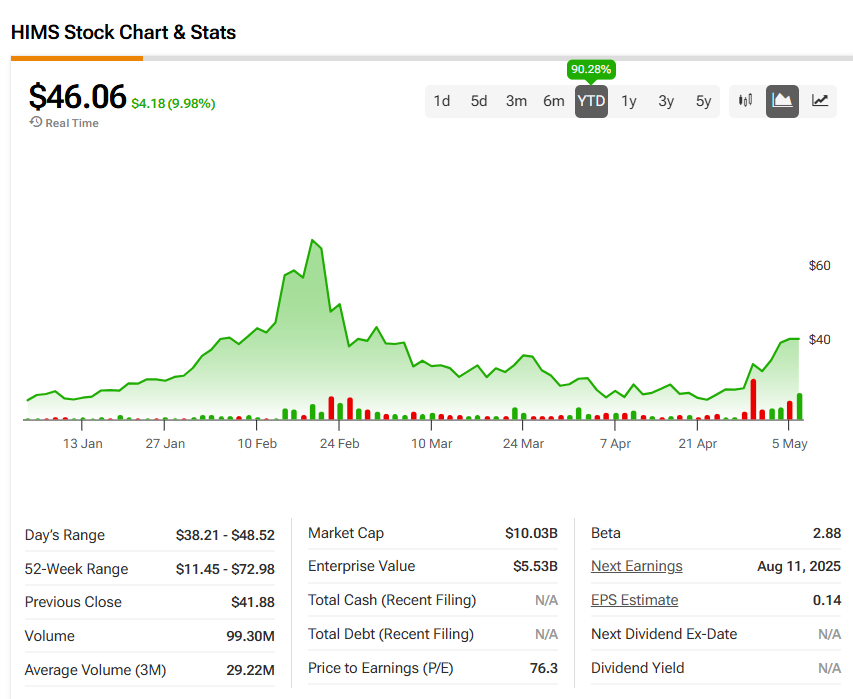The image size is (853, 699).
Task: Click the chart's February price peak
Action: pos(313,240)
